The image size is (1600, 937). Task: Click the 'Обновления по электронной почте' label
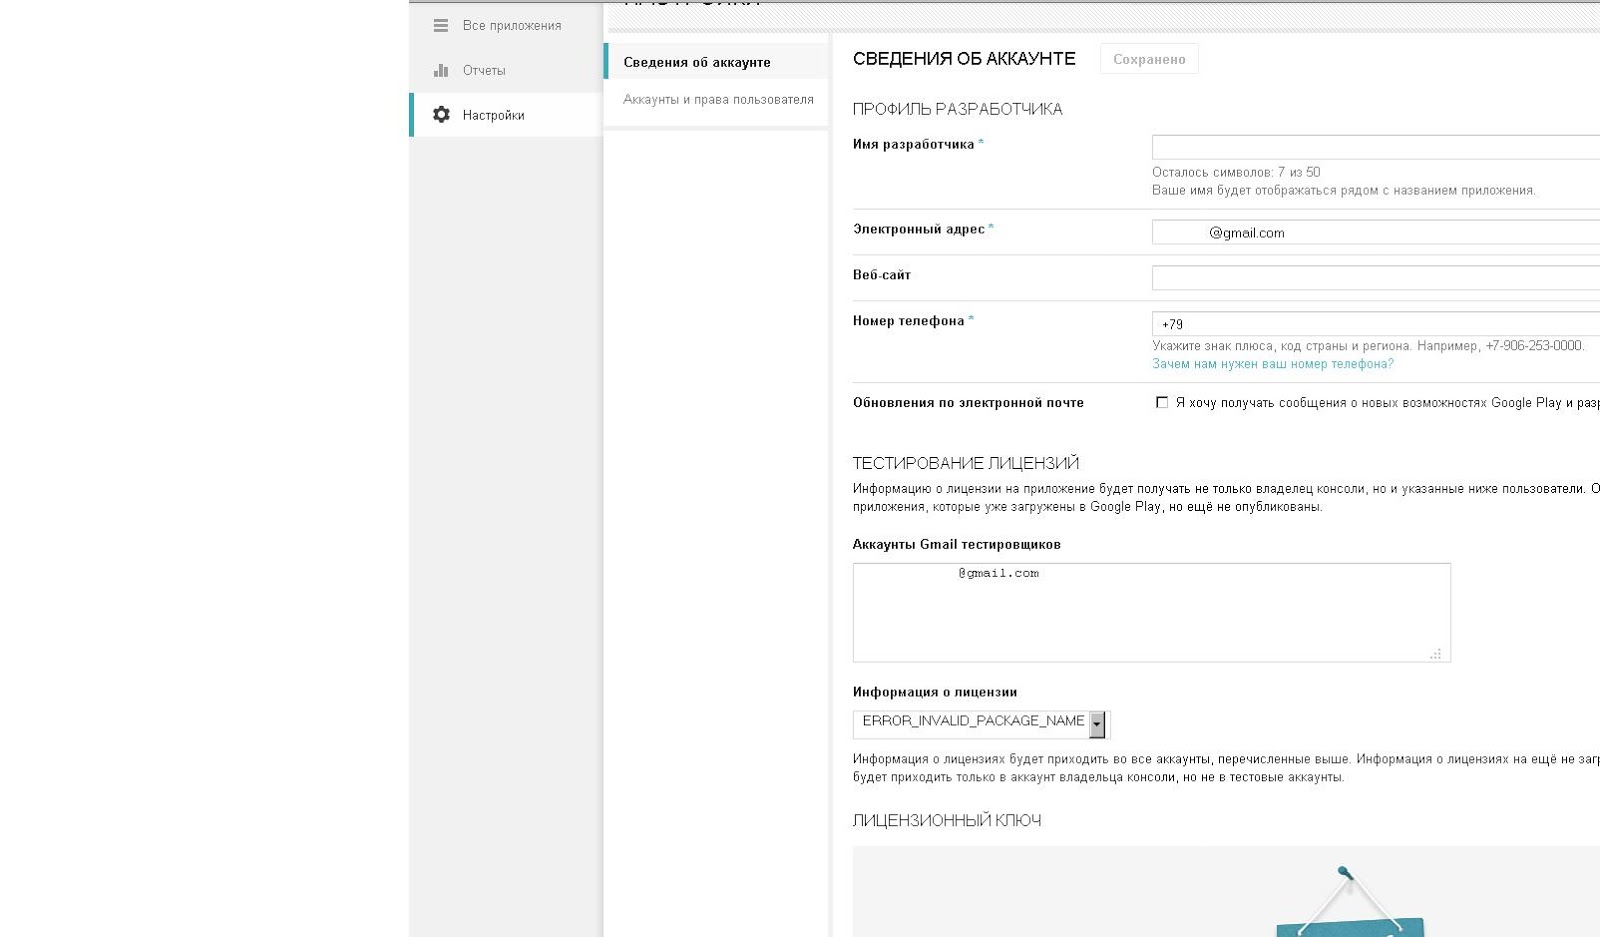click(x=968, y=403)
